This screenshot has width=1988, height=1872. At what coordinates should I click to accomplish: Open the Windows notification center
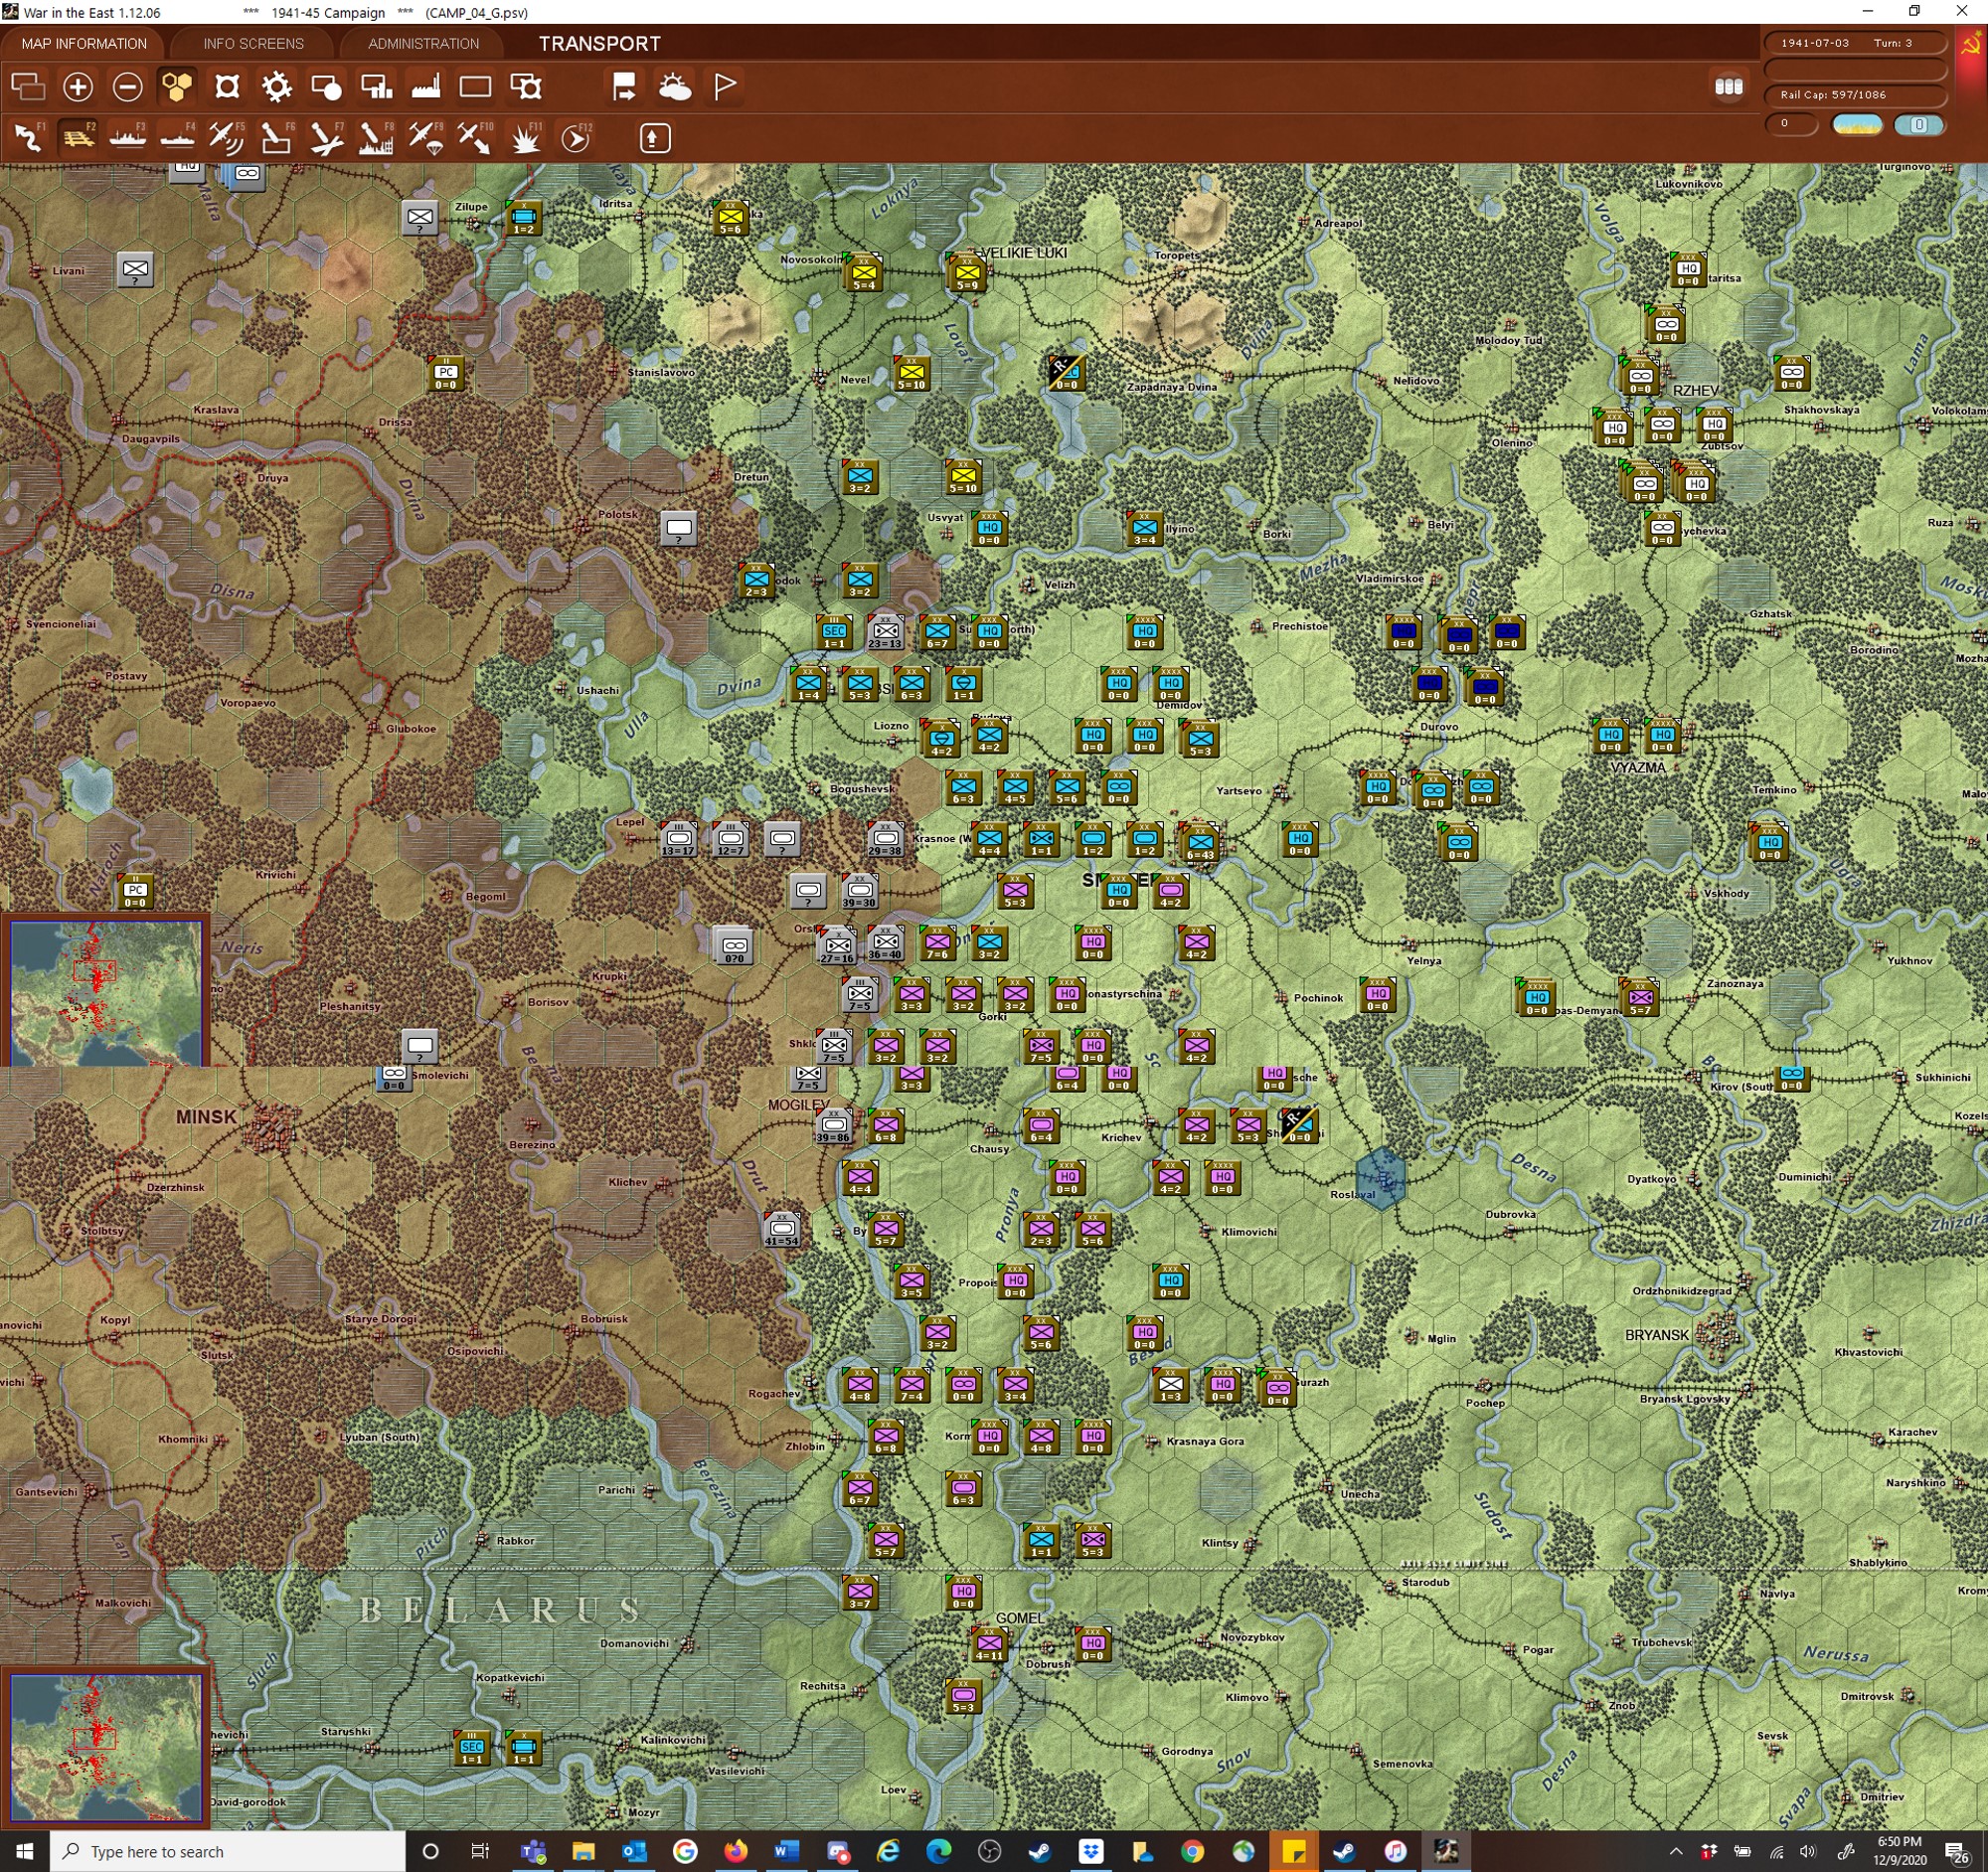(1956, 1852)
